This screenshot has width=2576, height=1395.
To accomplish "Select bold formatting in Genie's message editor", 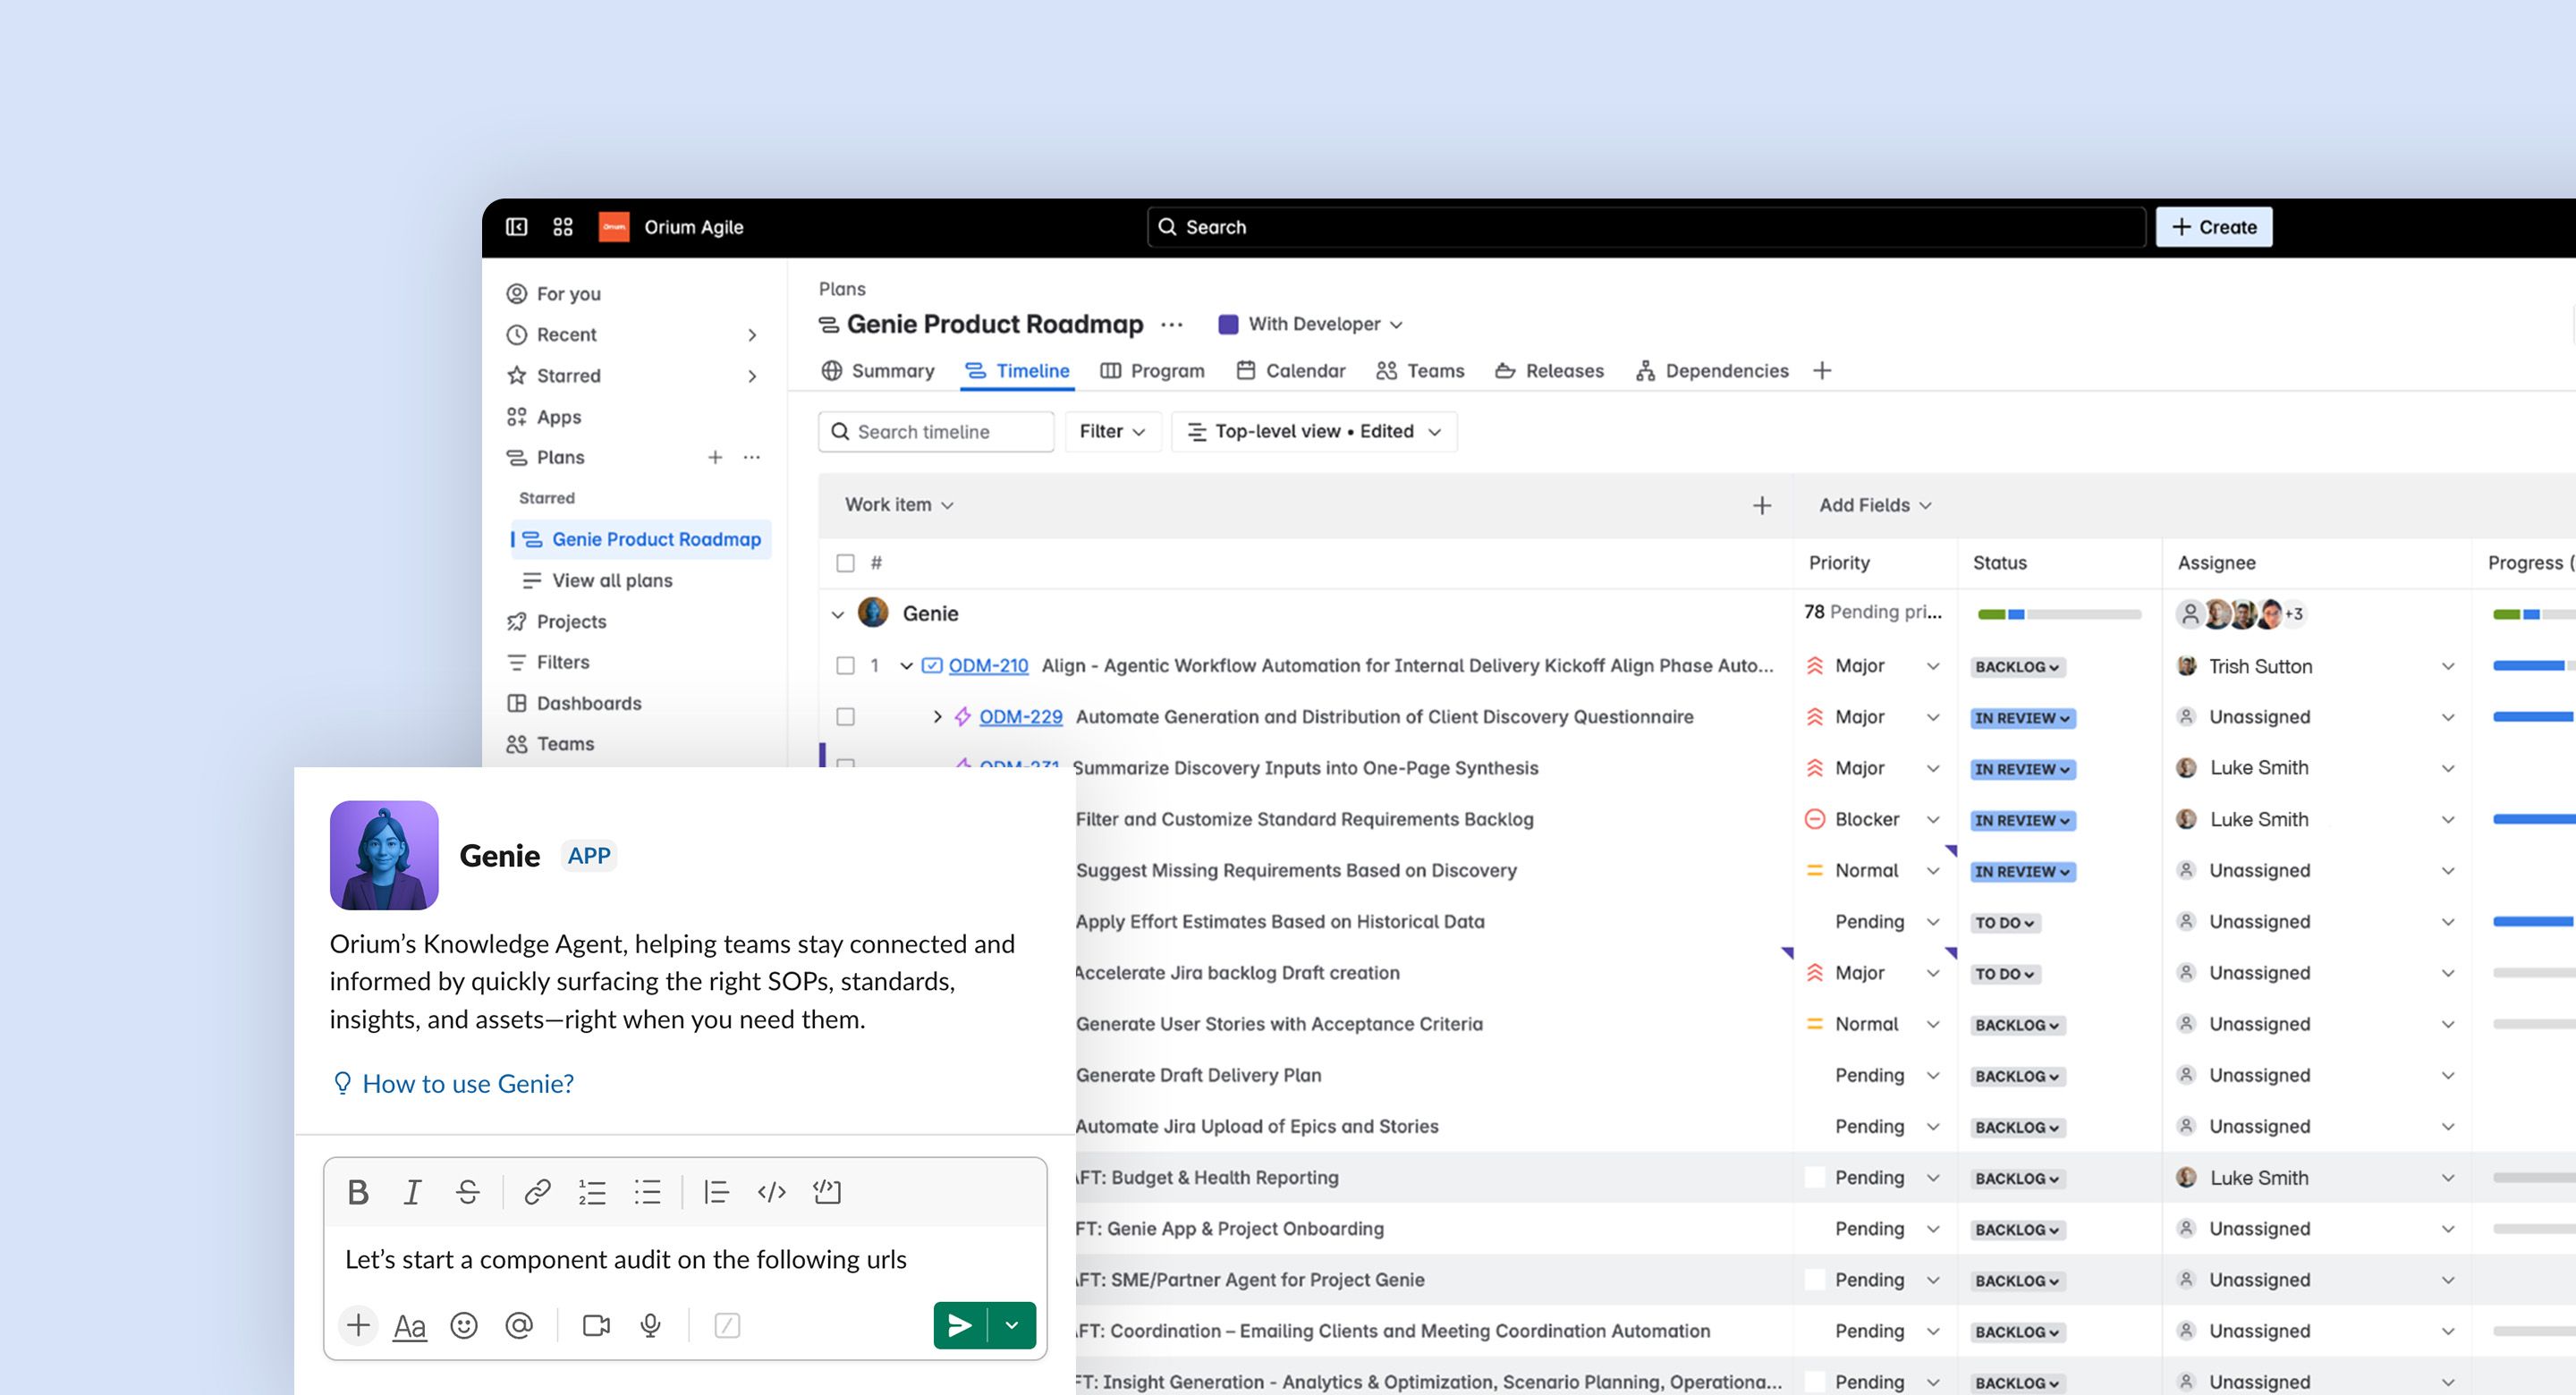I will click(x=357, y=1191).
